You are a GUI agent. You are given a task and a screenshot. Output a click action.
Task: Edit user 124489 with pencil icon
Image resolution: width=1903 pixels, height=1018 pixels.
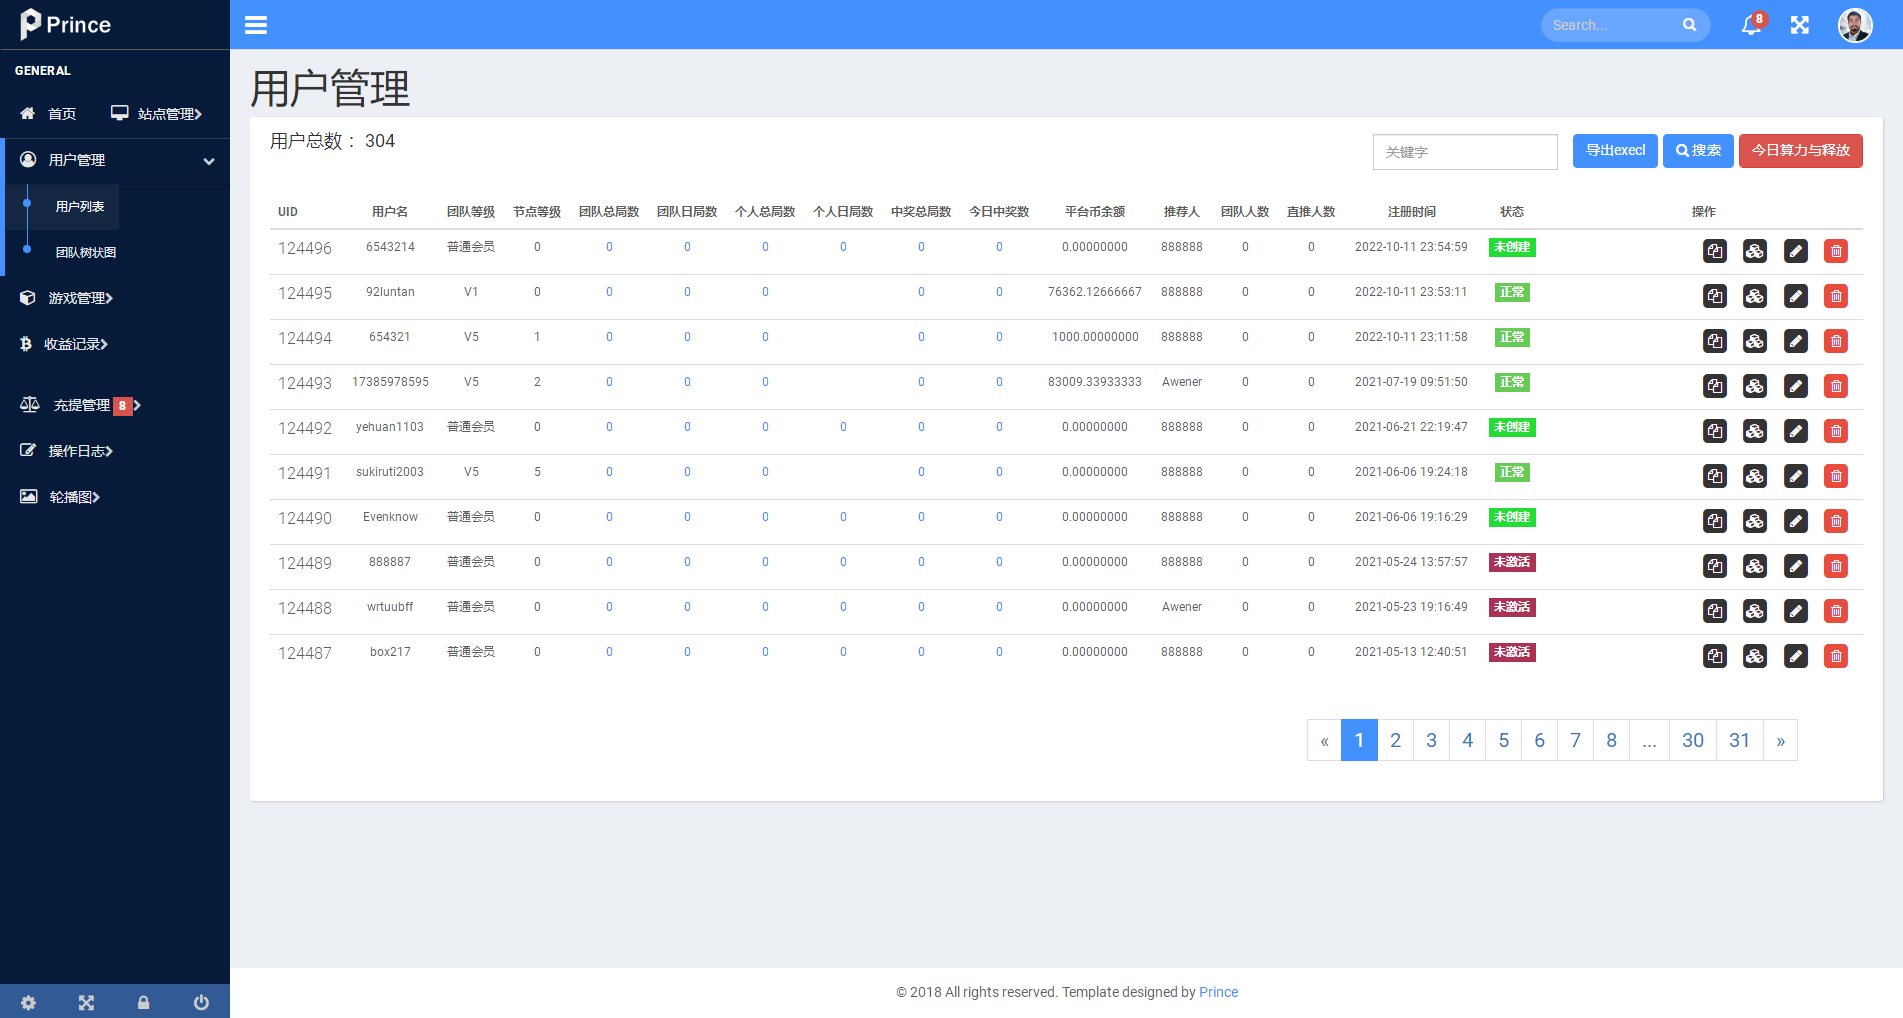tap(1796, 566)
